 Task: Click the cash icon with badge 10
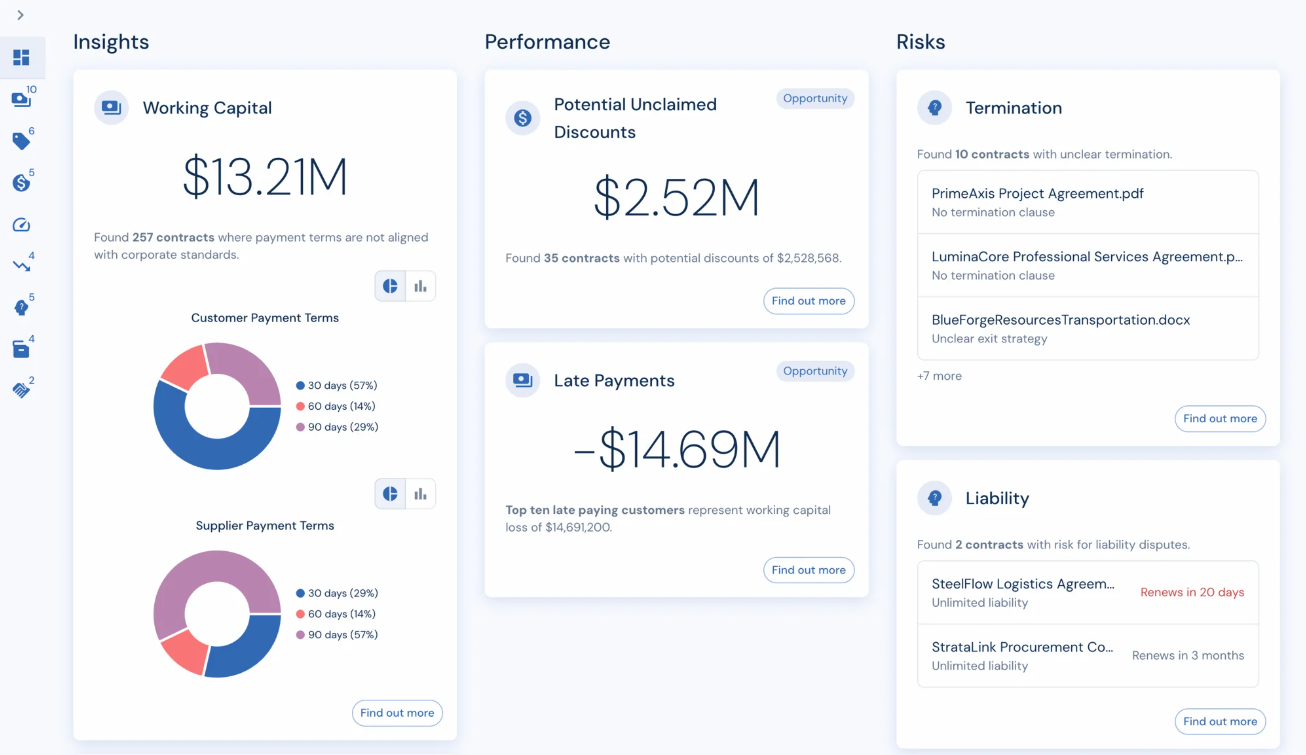(x=21, y=100)
